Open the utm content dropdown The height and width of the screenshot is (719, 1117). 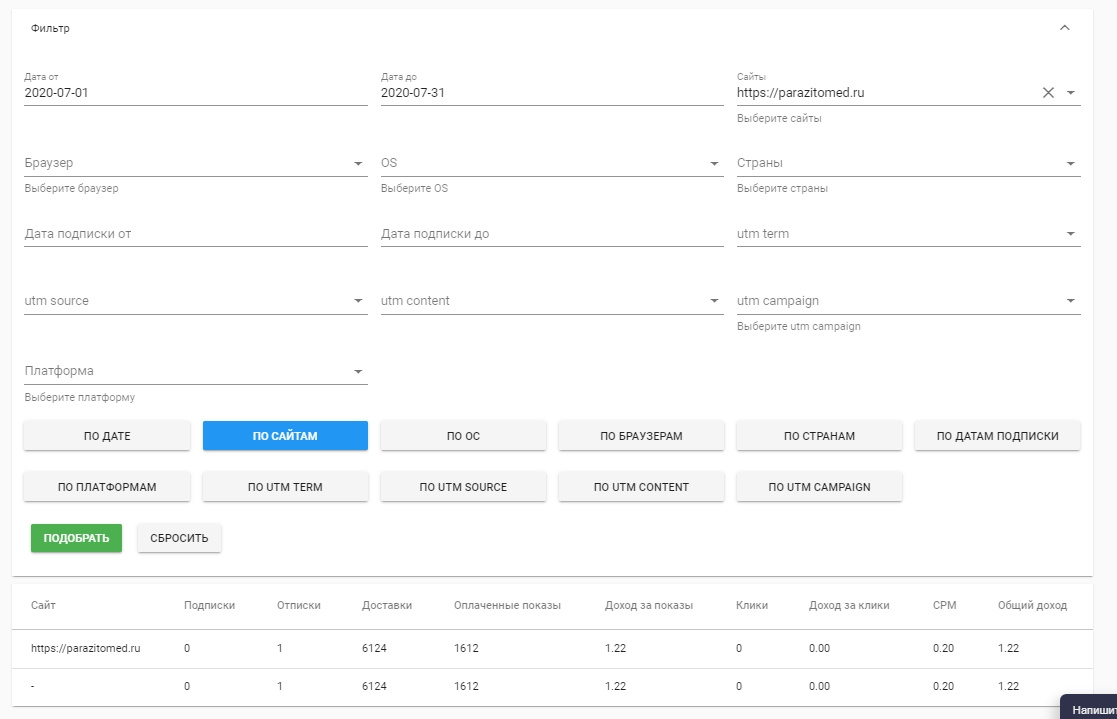tap(552, 301)
